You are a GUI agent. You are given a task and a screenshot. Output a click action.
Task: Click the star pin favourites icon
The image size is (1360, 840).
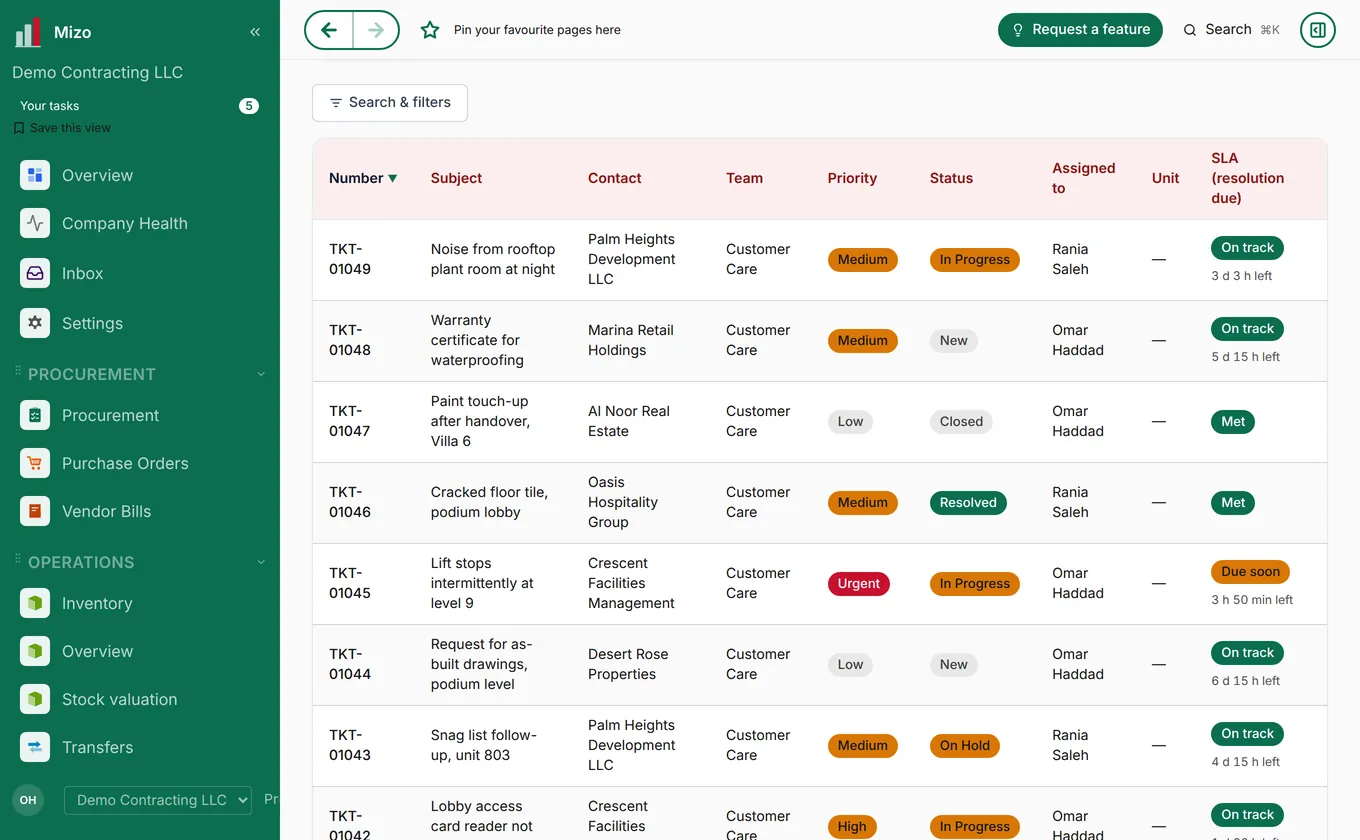coord(430,30)
